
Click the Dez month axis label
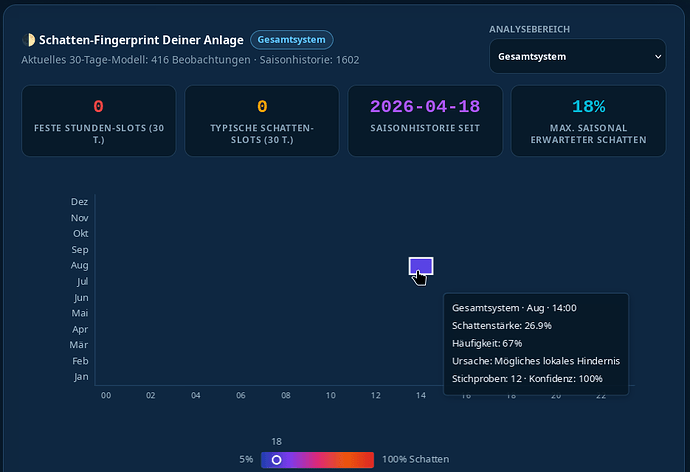click(79, 201)
